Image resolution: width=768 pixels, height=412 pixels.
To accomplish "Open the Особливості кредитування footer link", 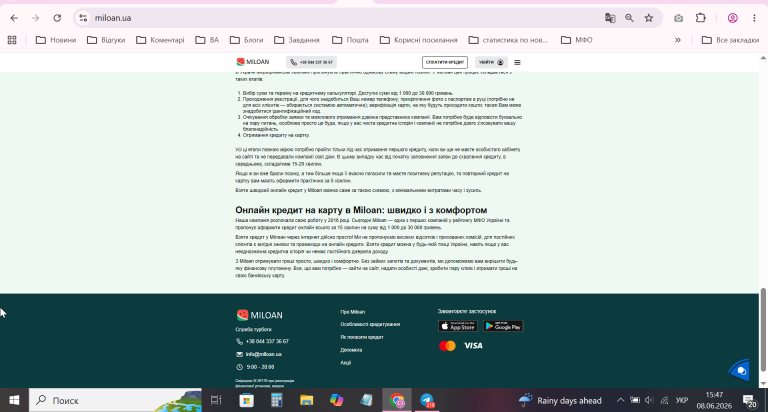I will click(x=370, y=324).
